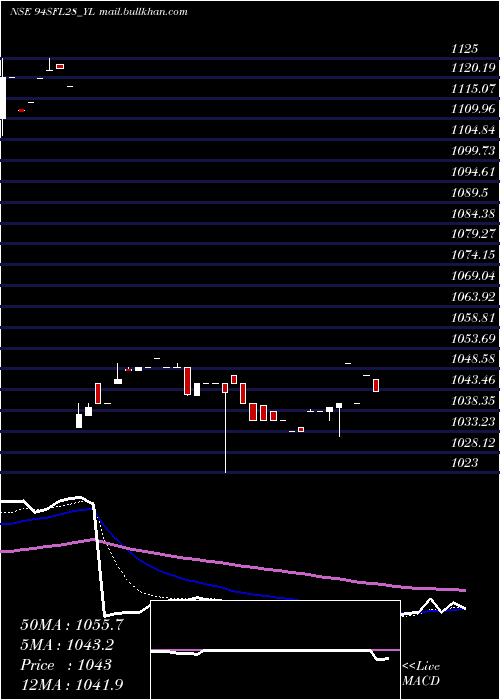The image size is (500, 700).
Task: Click the small red candle near 1120 at top left
Action: pyautogui.click(x=60, y=67)
